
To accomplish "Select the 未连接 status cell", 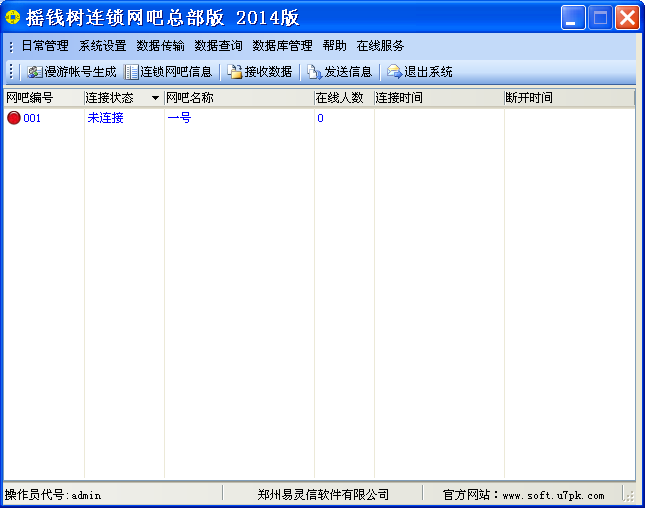I will coord(105,118).
